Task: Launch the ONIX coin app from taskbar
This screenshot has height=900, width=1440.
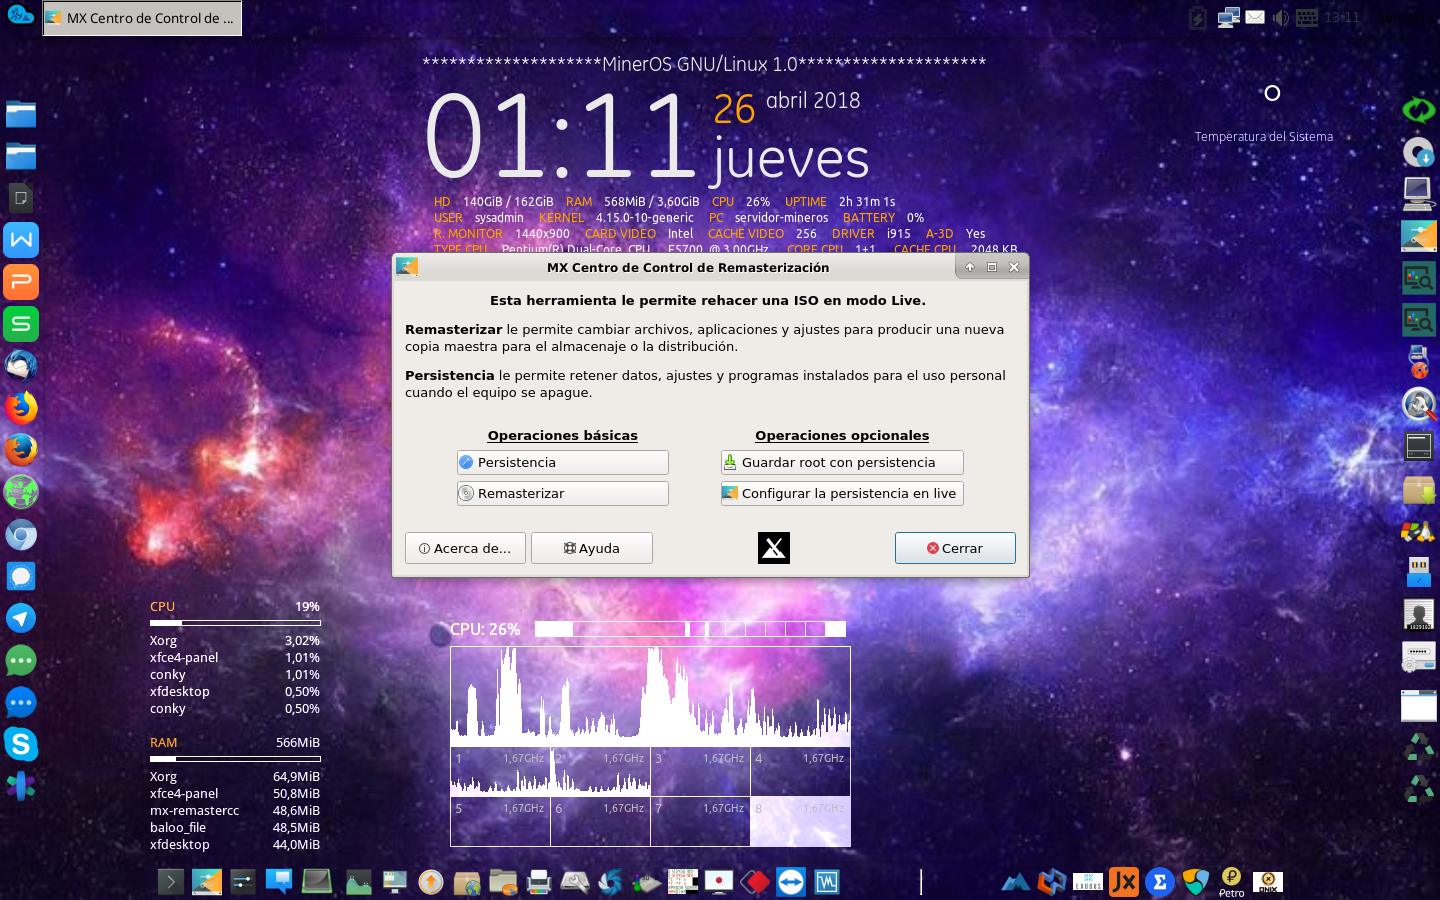Action: click(1267, 882)
